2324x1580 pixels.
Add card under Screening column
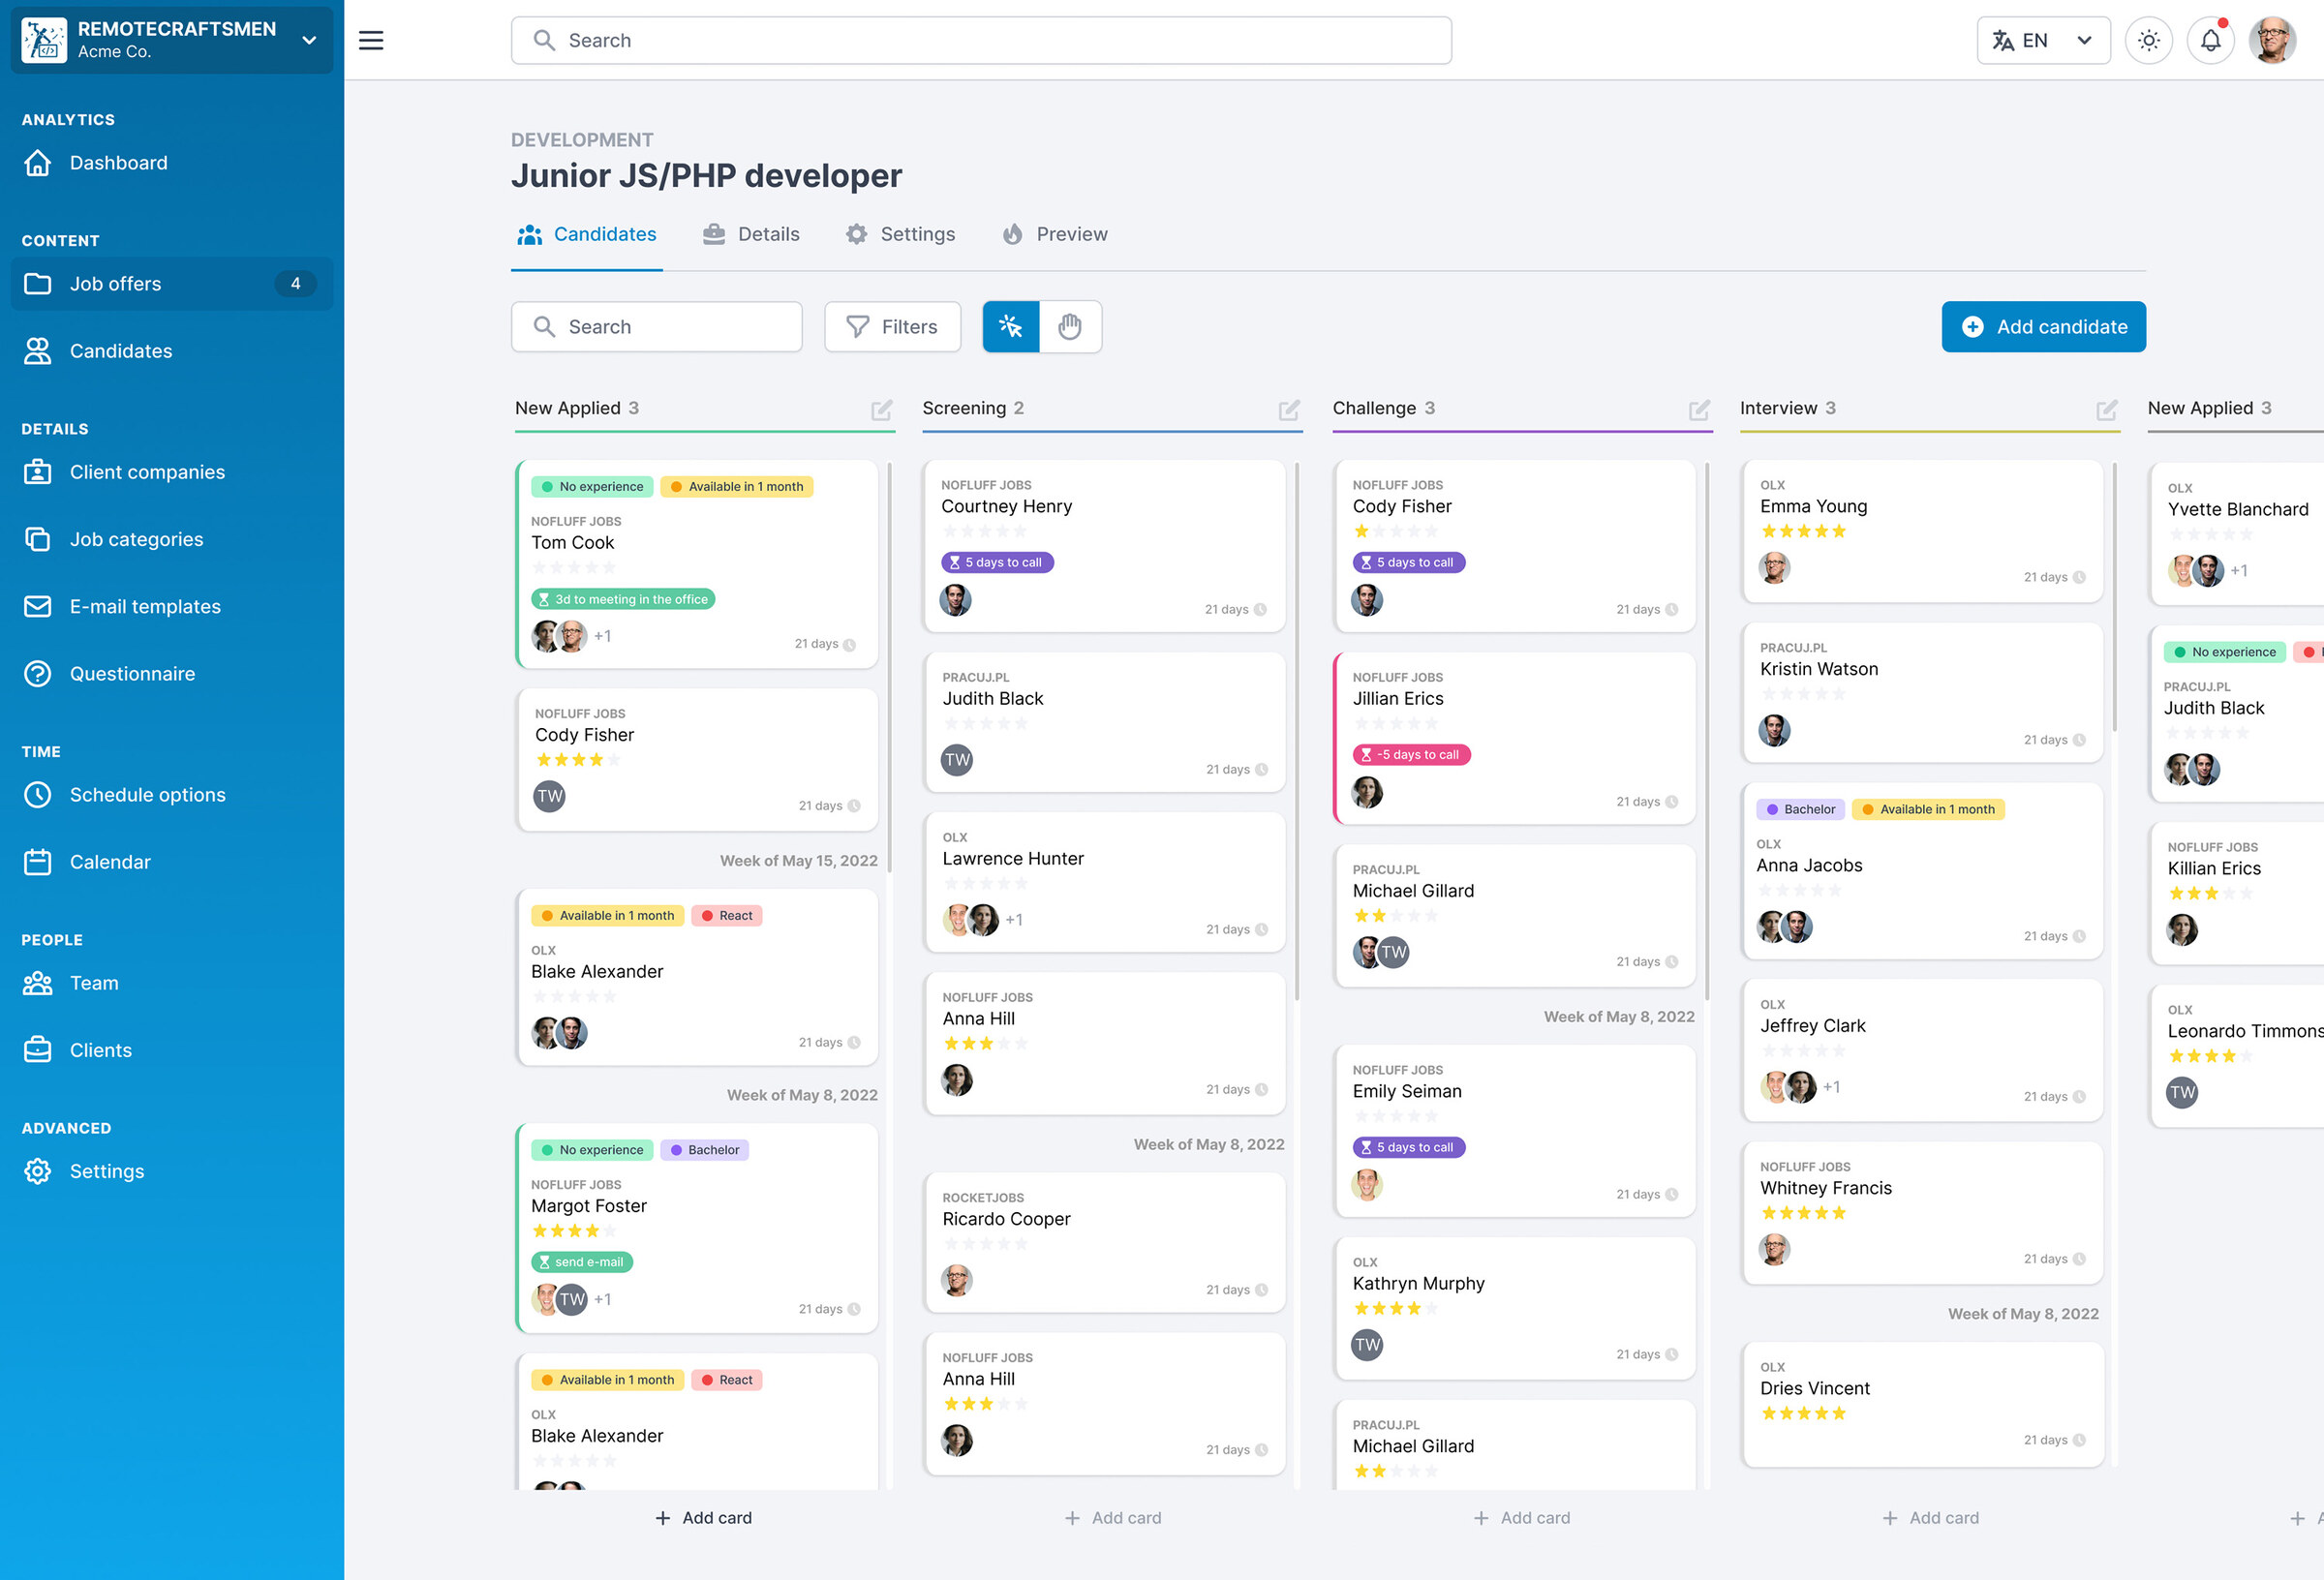1112,1518
